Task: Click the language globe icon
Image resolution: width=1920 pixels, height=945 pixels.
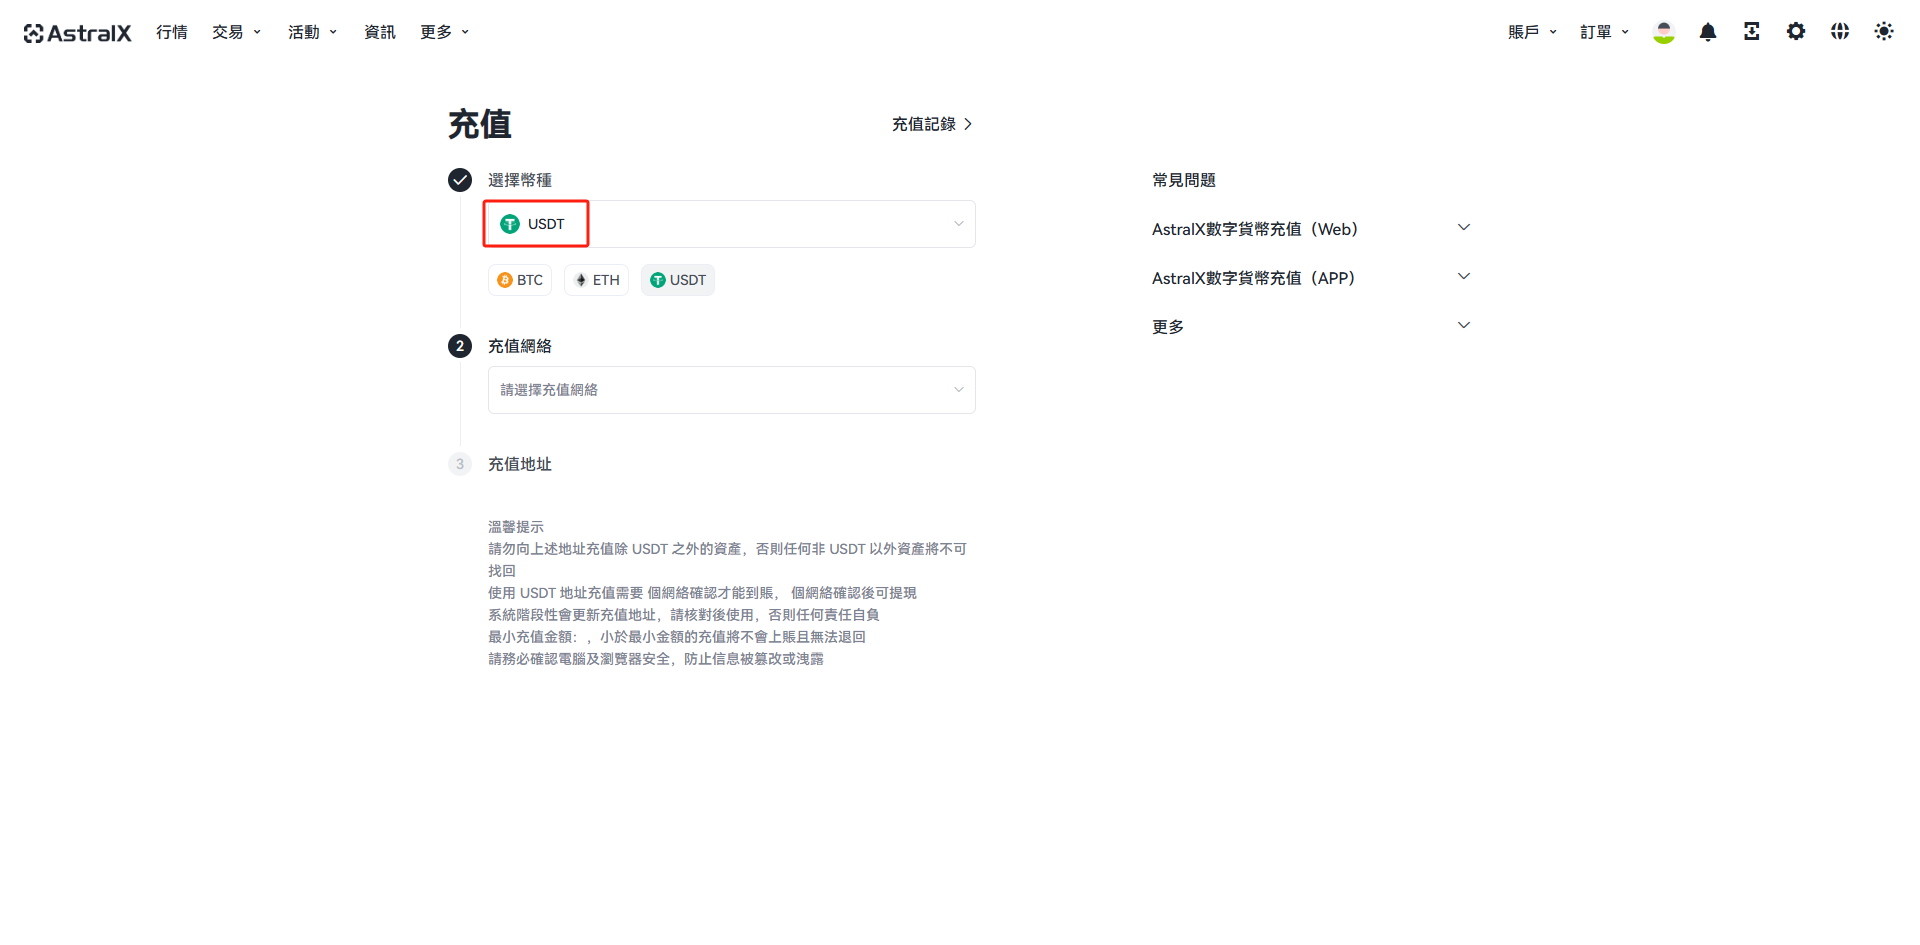Action: pyautogui.click(x=1840, y=32)
